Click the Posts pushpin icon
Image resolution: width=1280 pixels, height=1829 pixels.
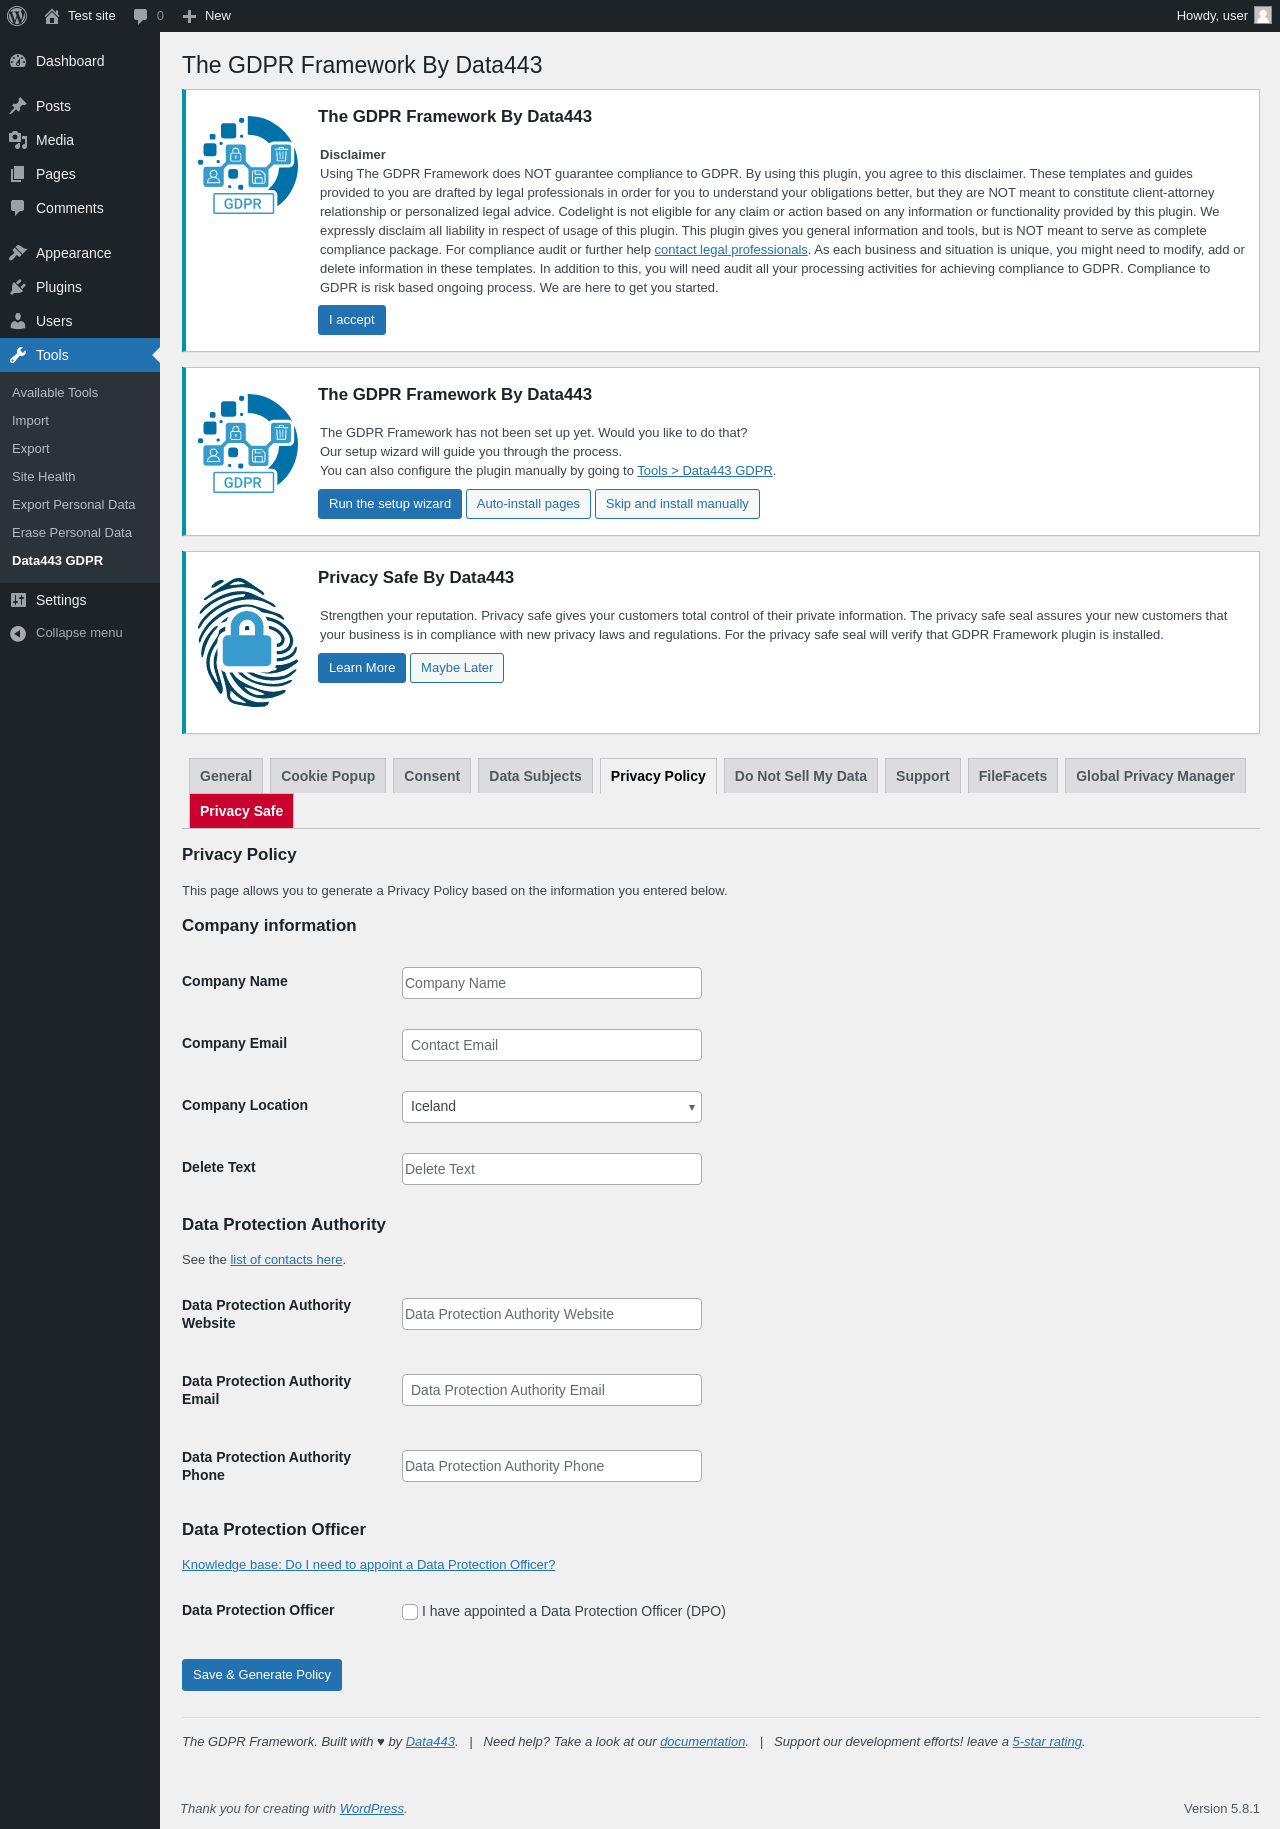tap(18, 106)
